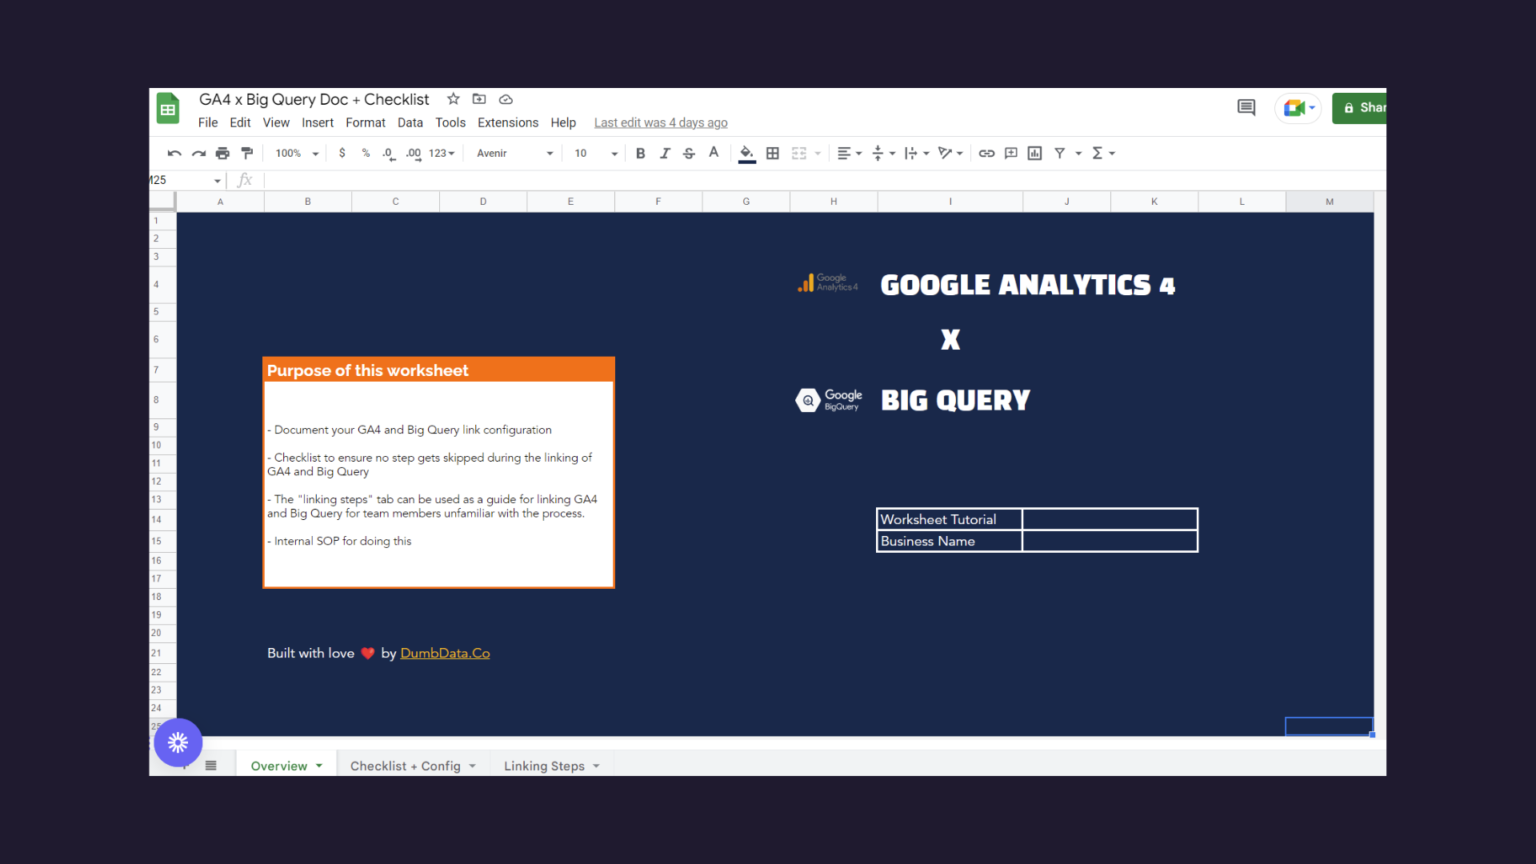
Task: Toggle italic formatting
Action: pyautogui.click(x=664, y=152)
